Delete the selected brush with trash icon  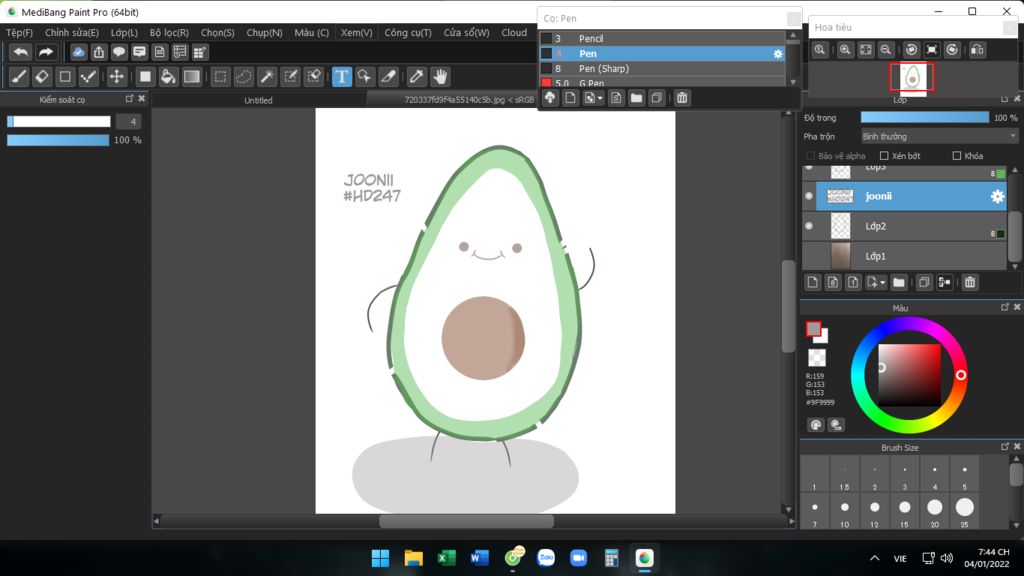click(682, 98)
